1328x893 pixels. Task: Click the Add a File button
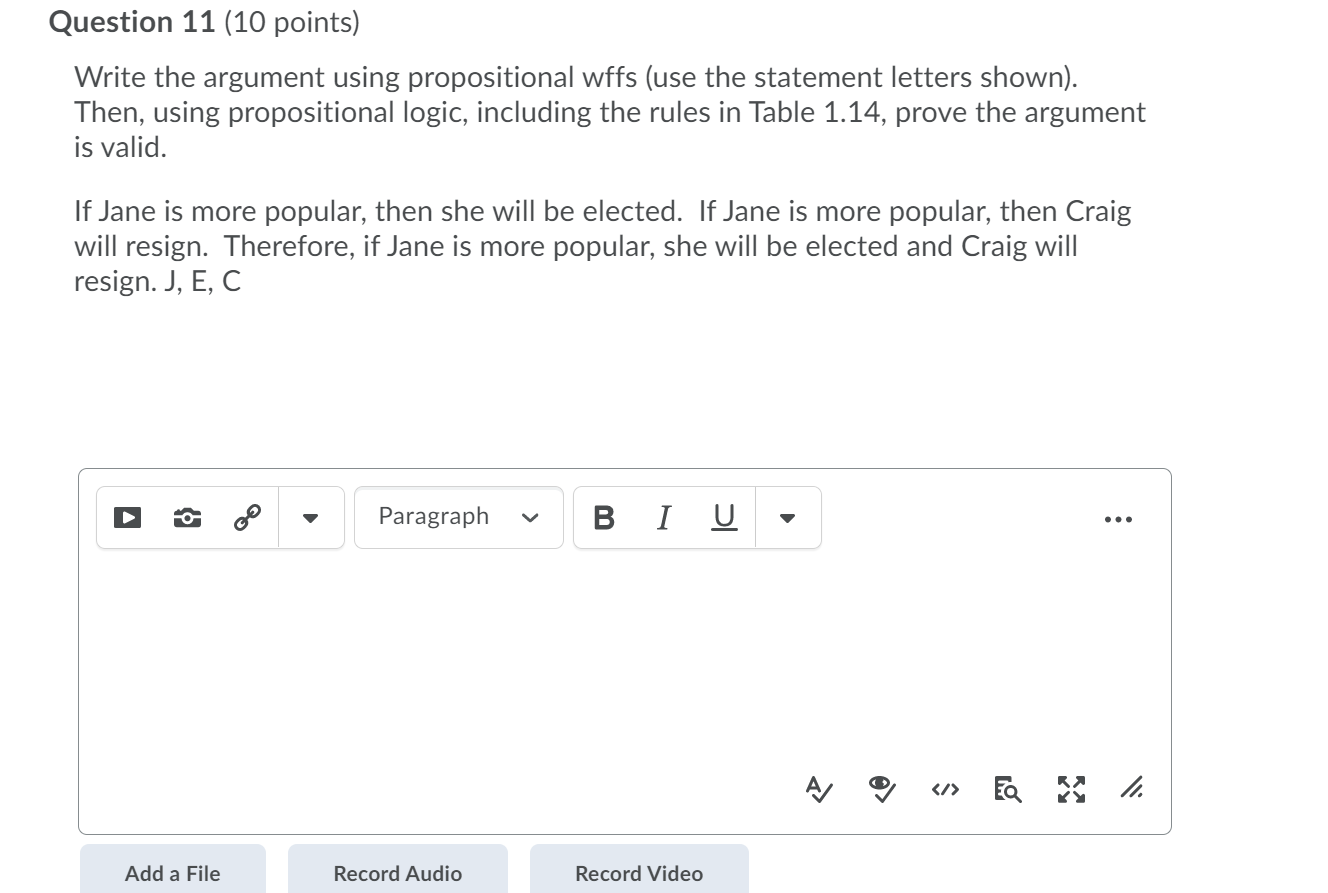coord(172,872)
